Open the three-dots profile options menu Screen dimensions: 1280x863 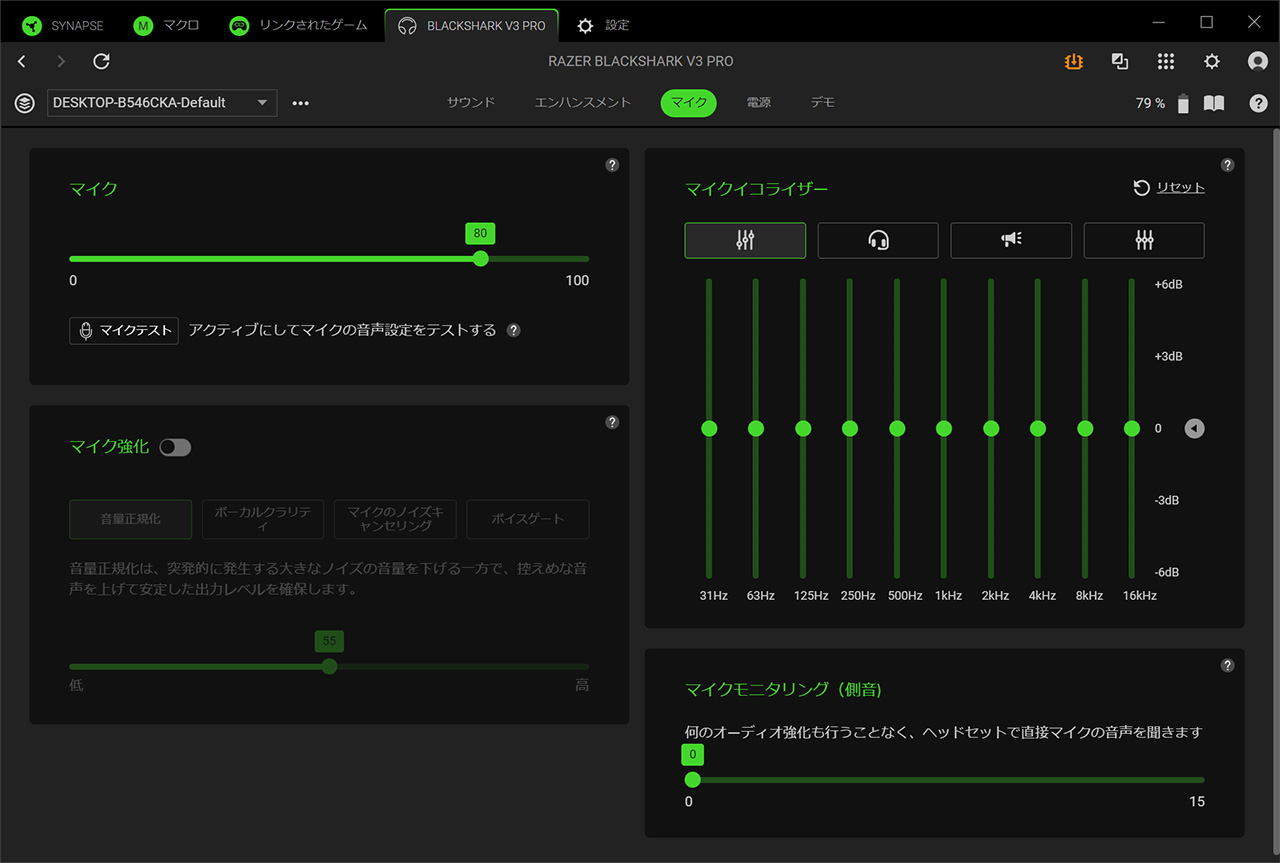[x=301, y=103]
